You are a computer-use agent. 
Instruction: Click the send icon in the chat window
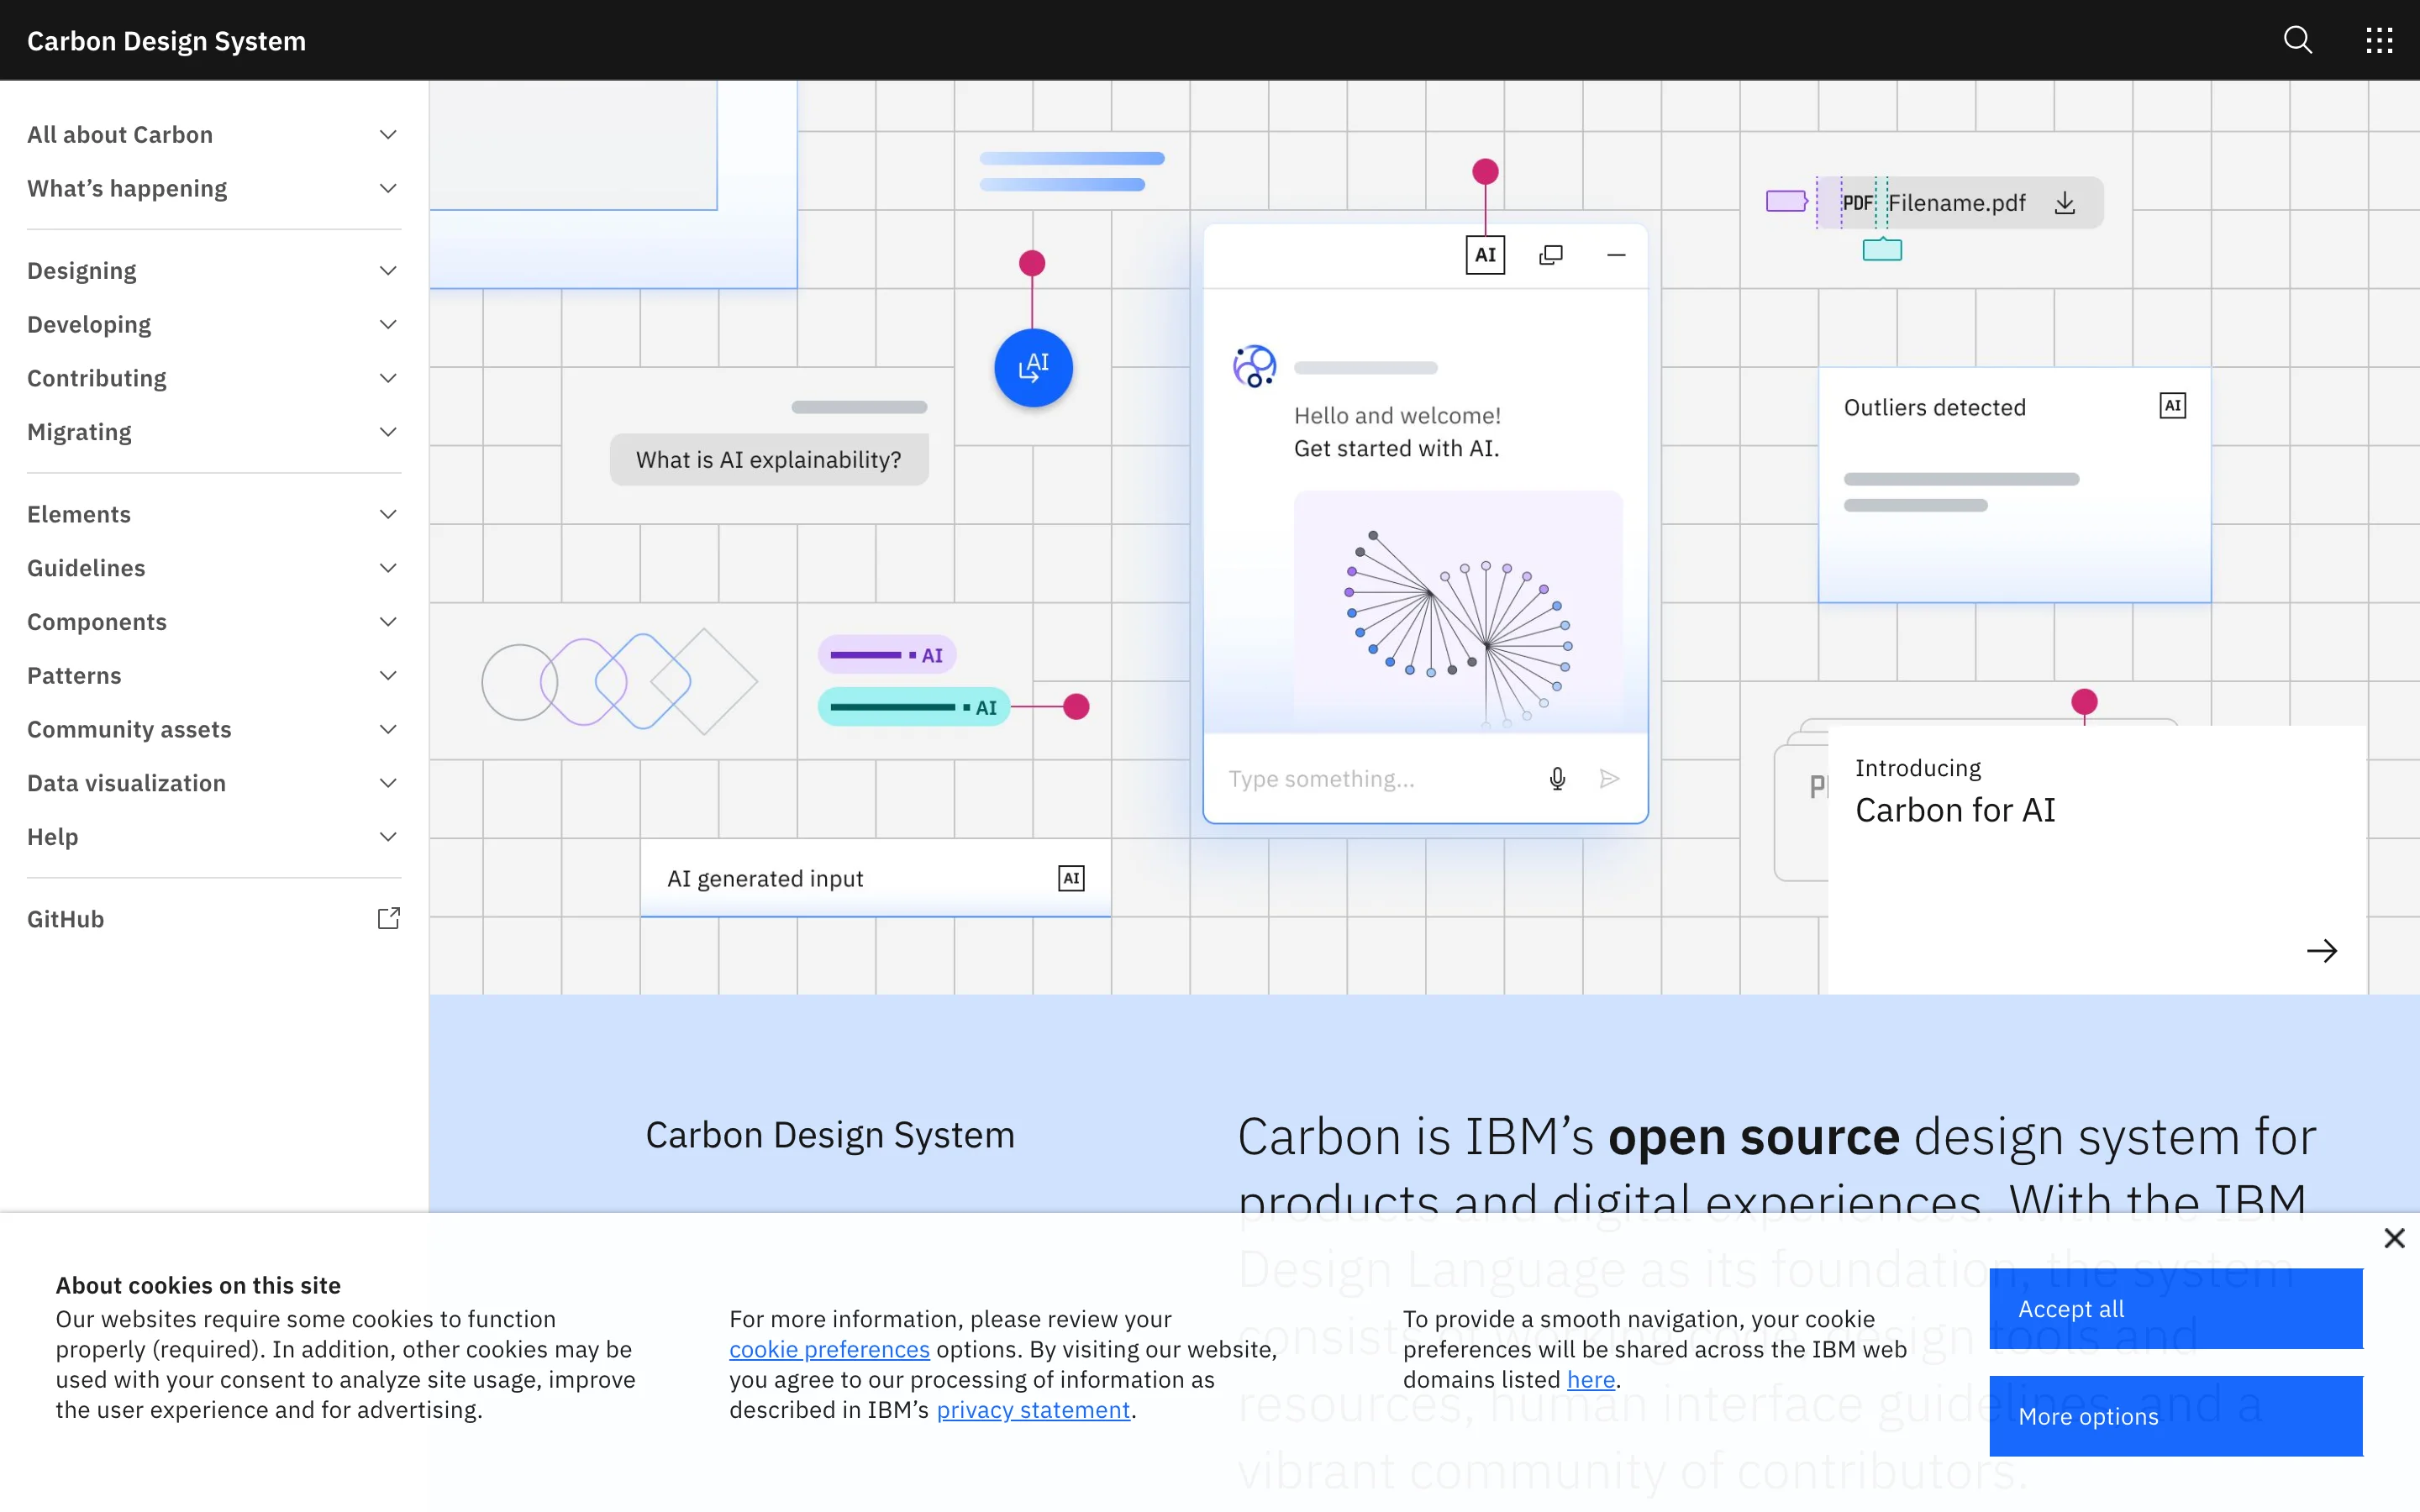point(1609,777)
